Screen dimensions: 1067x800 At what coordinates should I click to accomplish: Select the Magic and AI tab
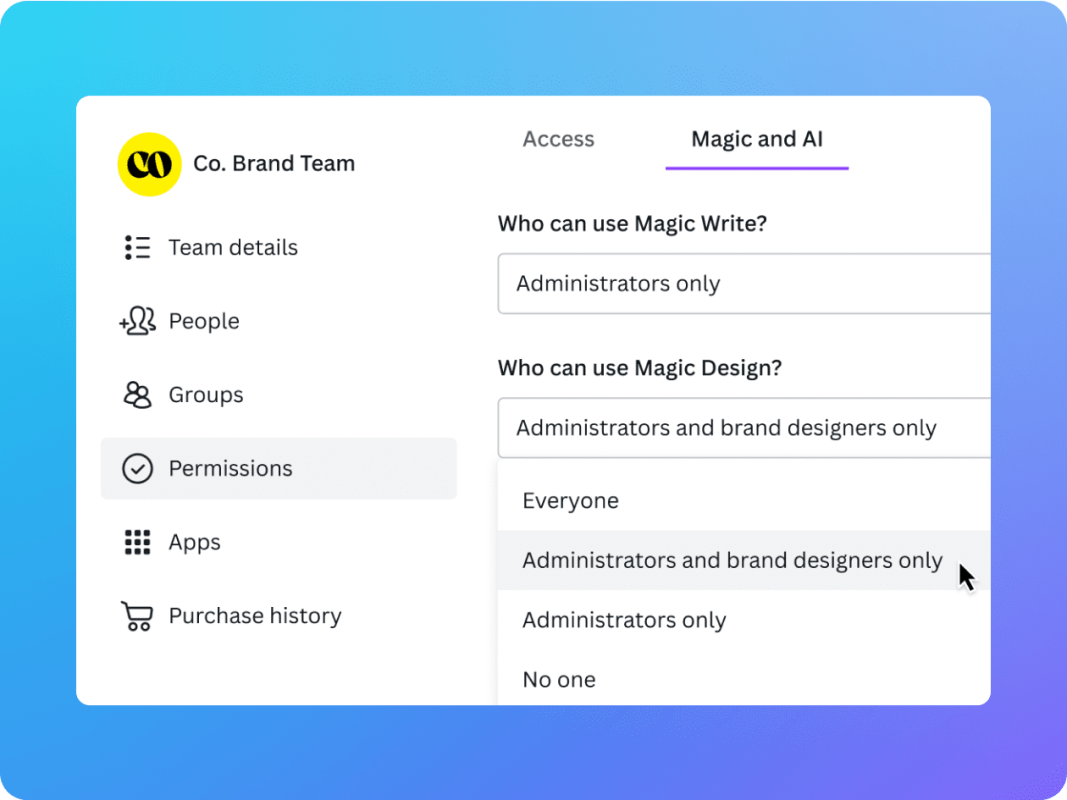pos(757,139)
